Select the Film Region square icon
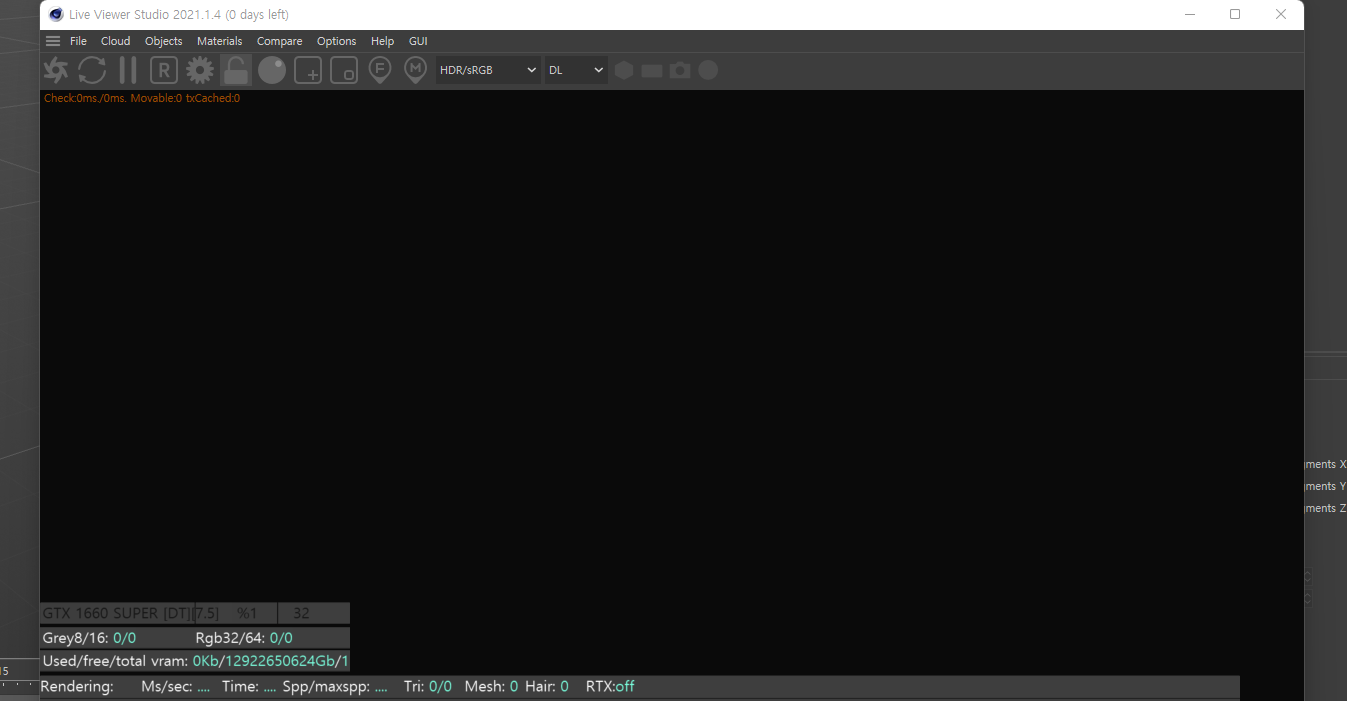 [344, 70]
